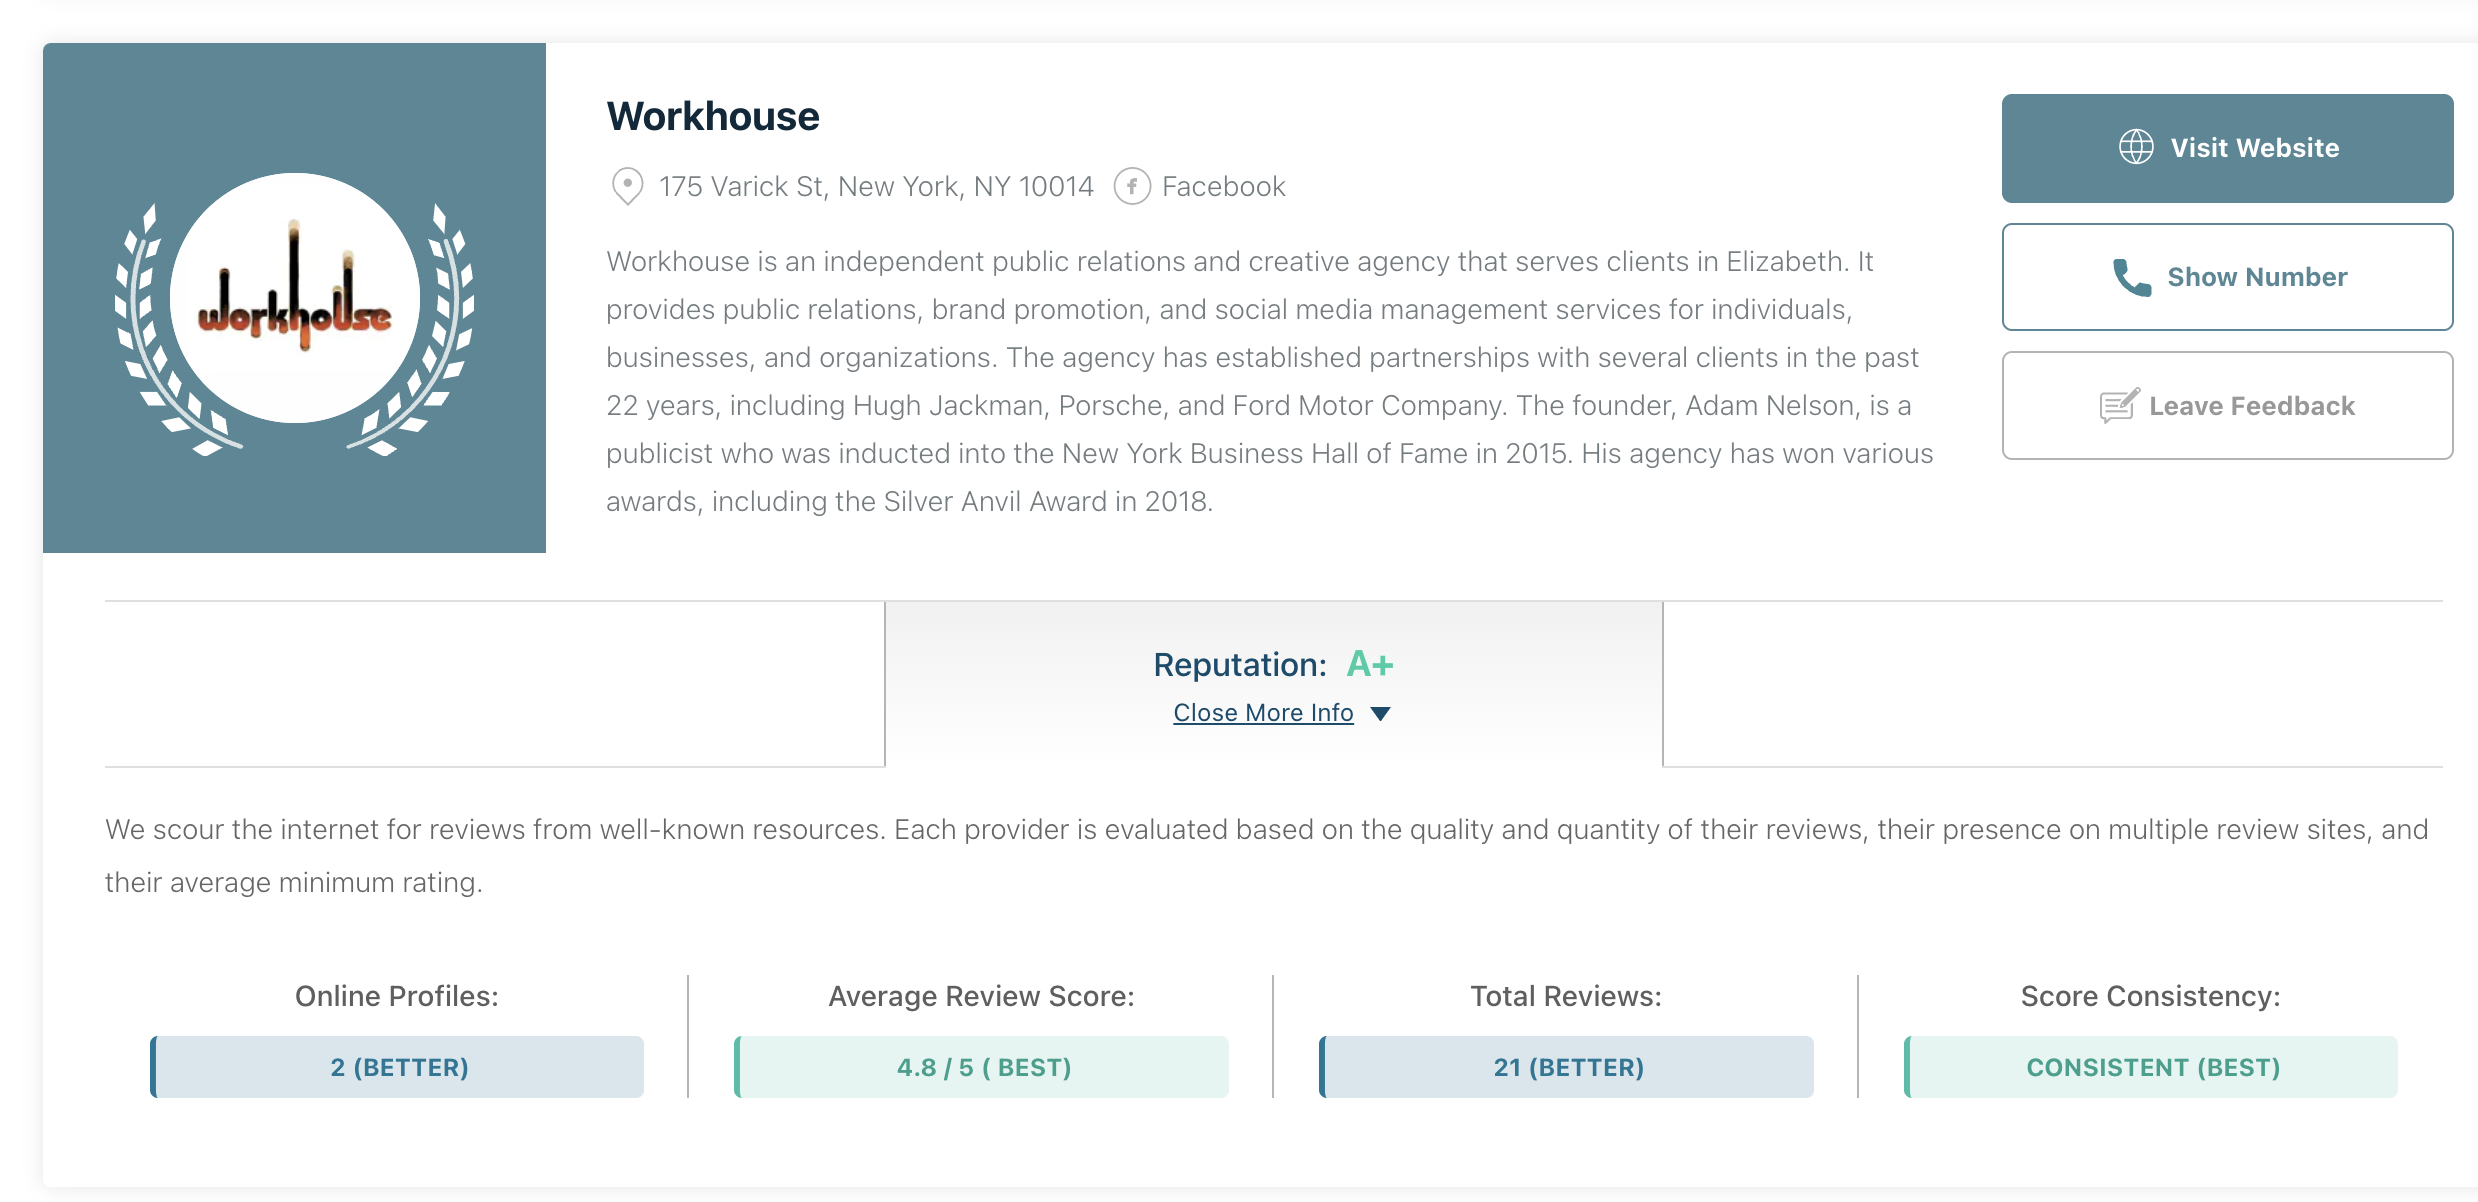Click the A+ reputation grade
The width and height of the screenshot is (2478, 1202).
pos(1370,664)
